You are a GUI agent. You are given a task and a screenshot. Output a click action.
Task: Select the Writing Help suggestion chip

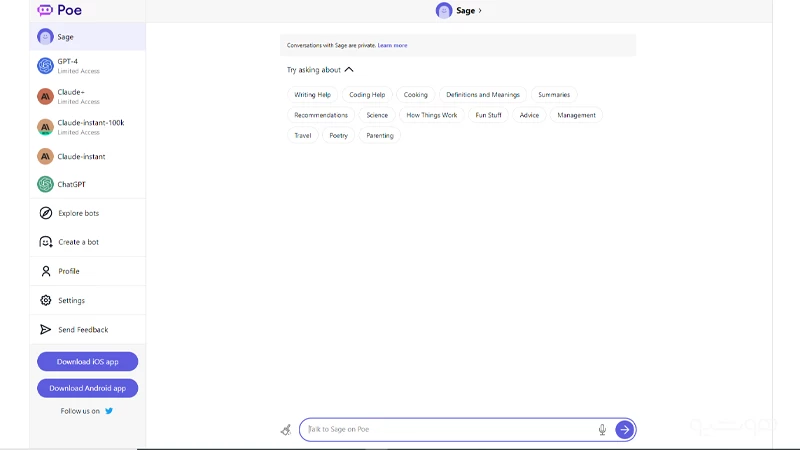pos(312,94)
